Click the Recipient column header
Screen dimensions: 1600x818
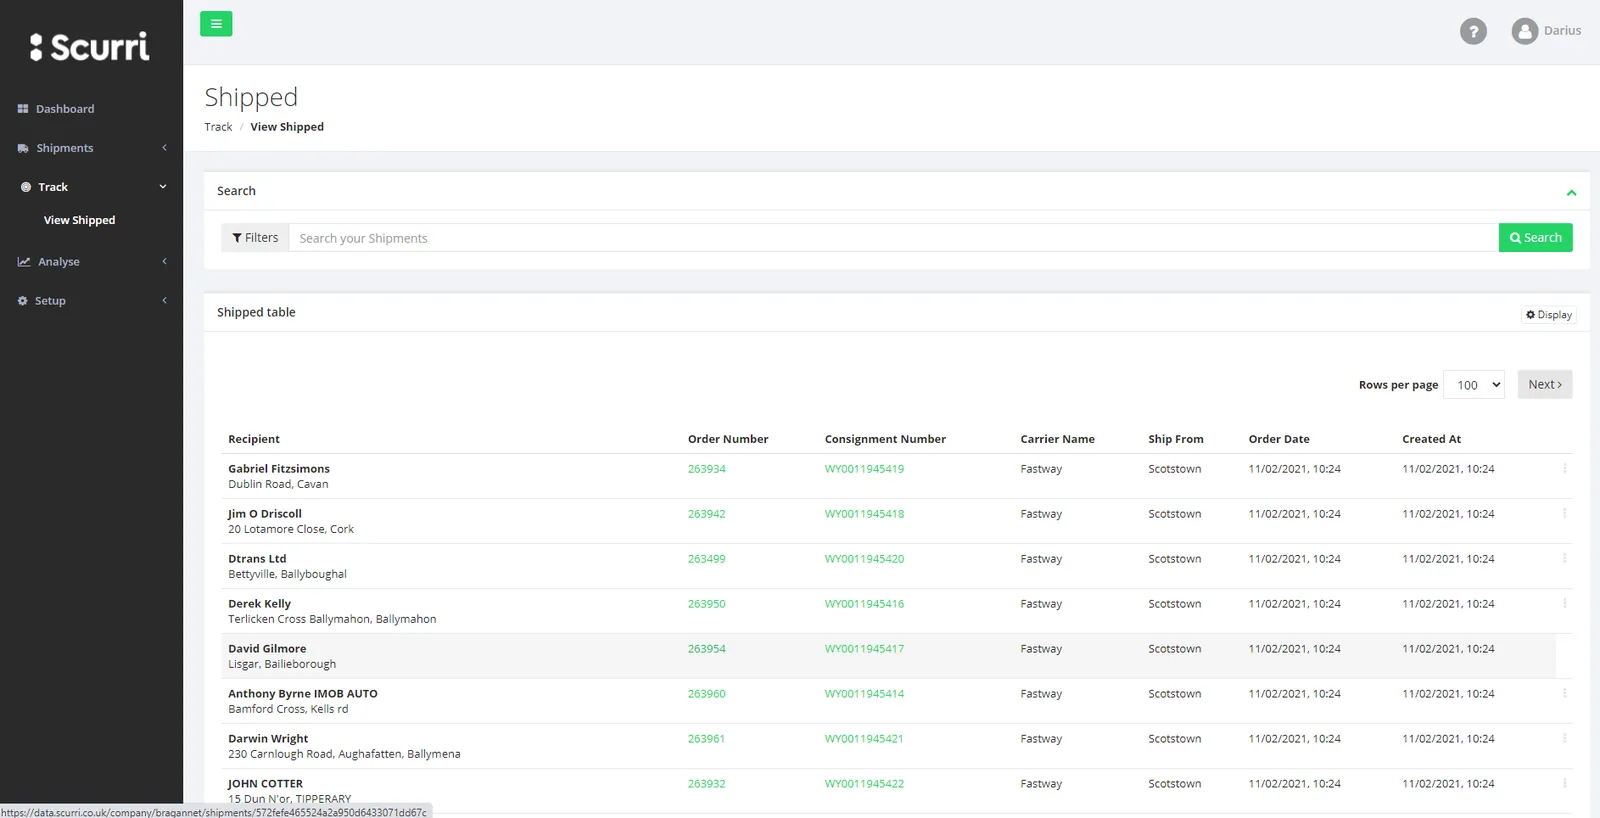pos(254,439)
